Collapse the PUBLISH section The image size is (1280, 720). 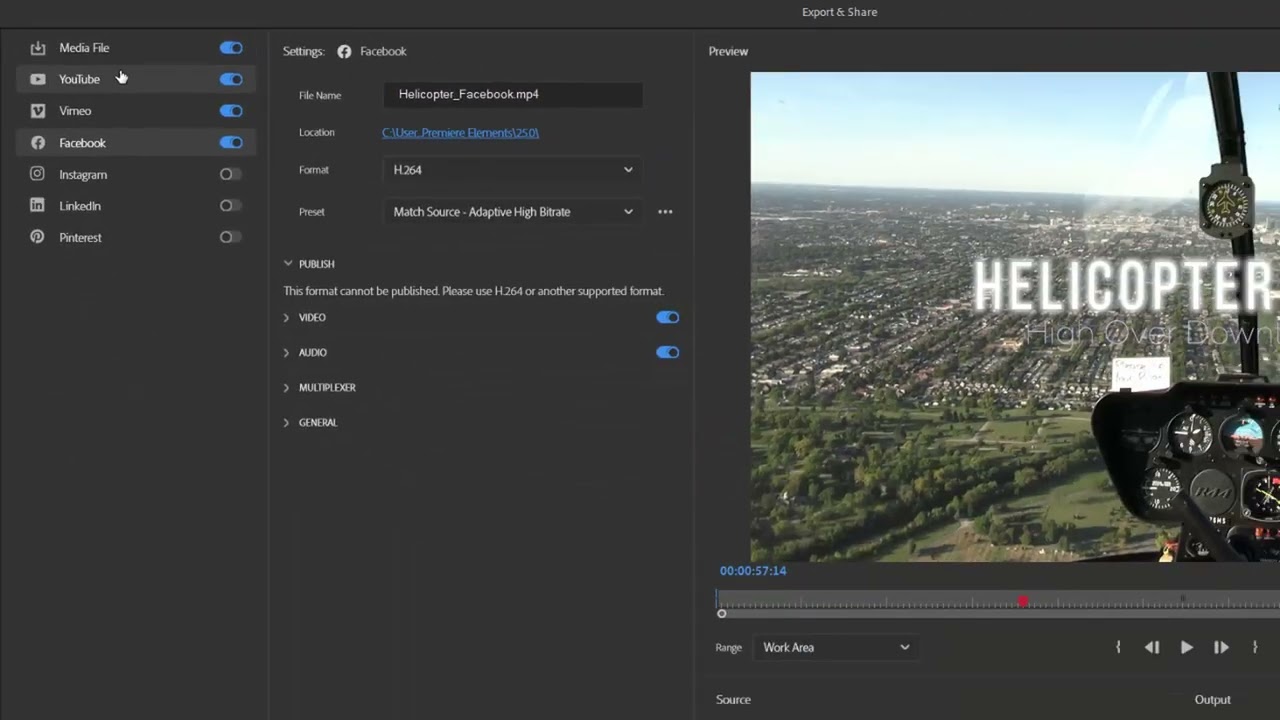pos(288,264)
